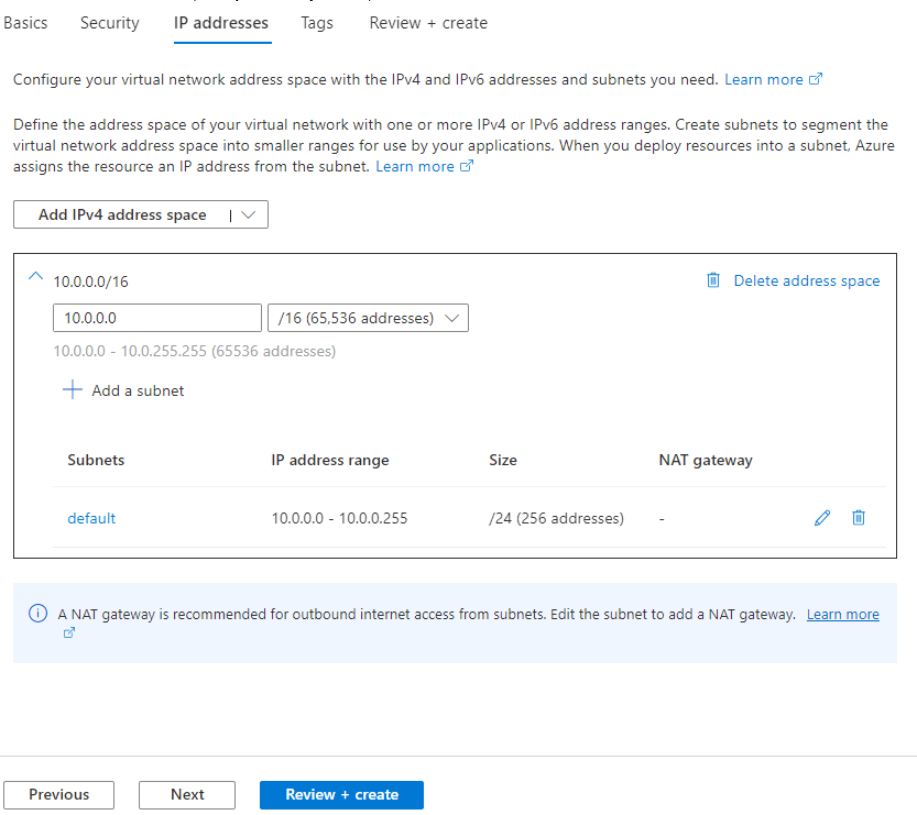Open the Add IPv4 address space dropdown arrow
Viewport: 917px width, 815px height.
tap(249, 215)
